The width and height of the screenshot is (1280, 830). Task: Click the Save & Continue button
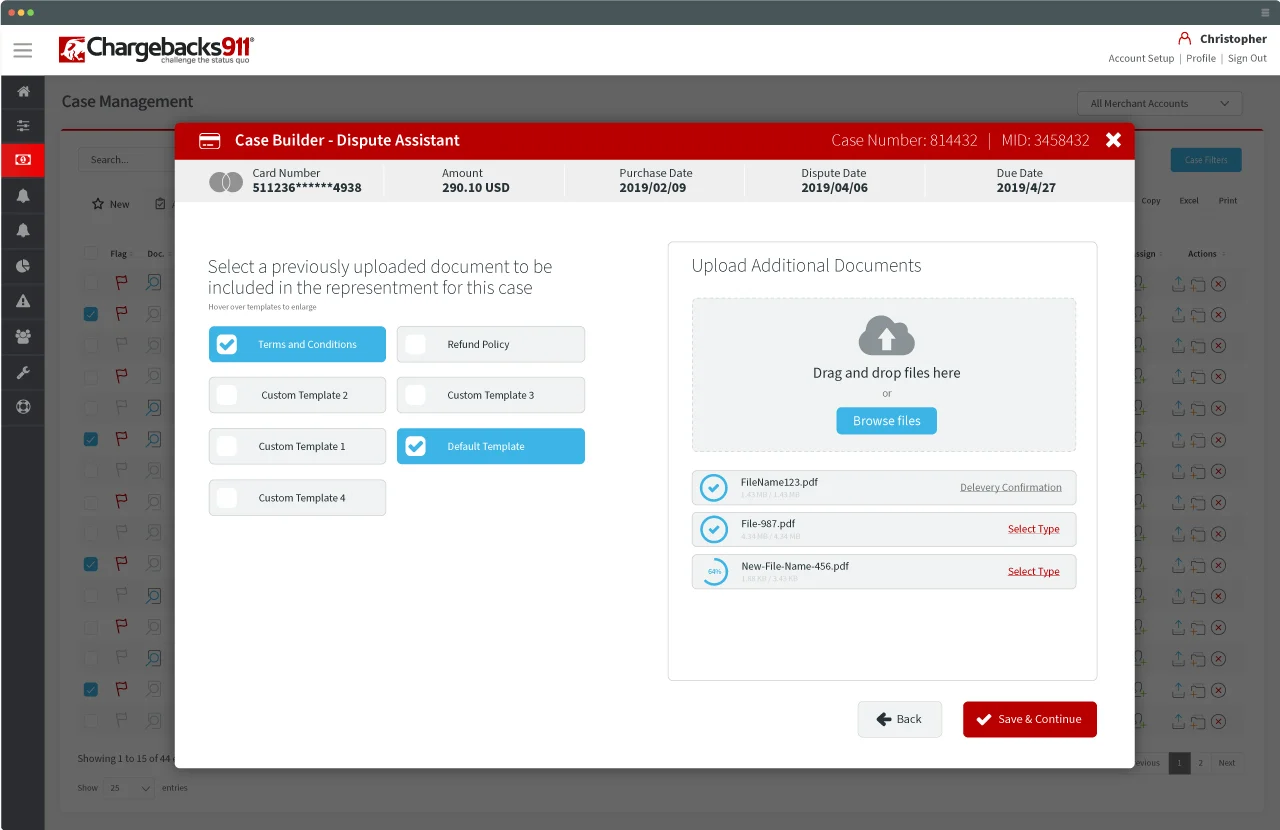coord(1029,719)
